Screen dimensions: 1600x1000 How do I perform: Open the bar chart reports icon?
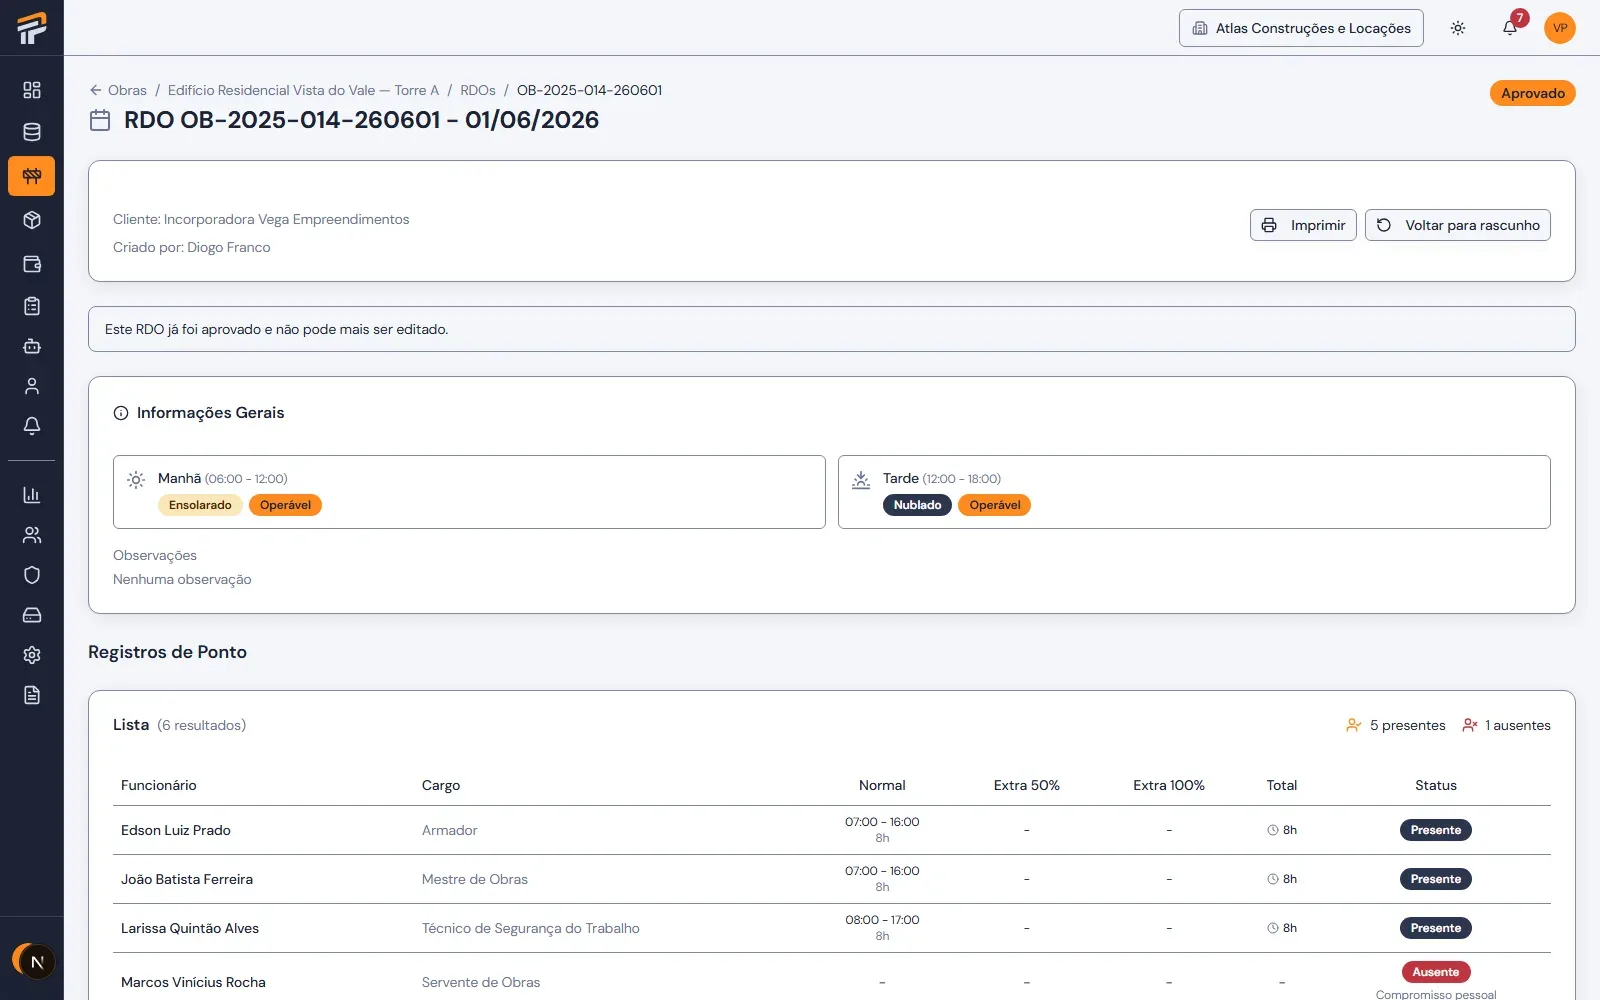point(32,495)
